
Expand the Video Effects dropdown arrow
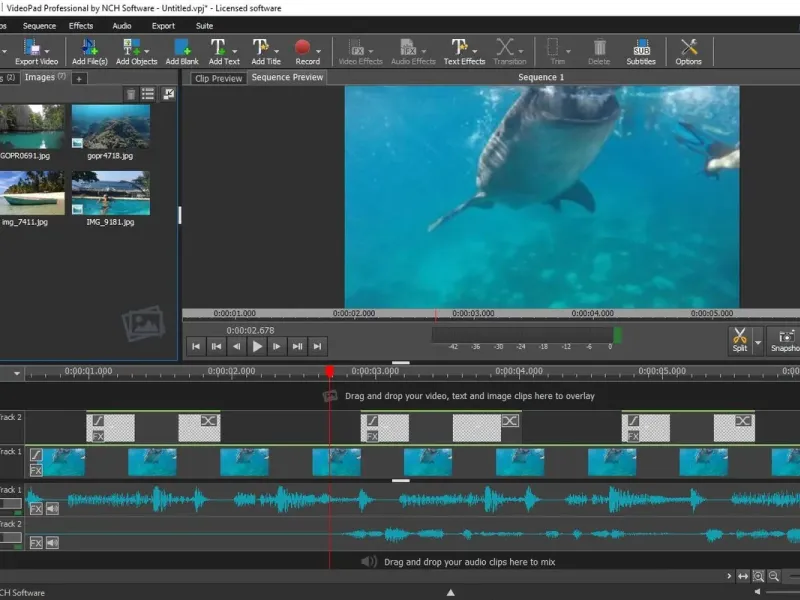point(371,51)
